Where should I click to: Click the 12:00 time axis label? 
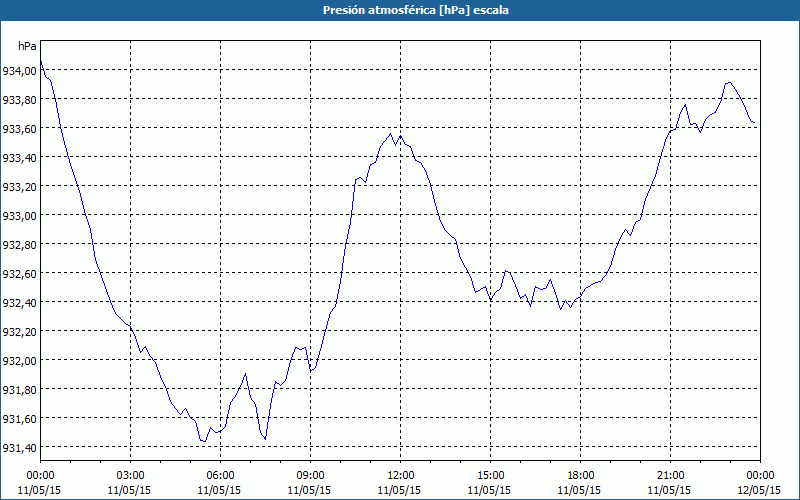click(400, 476)
